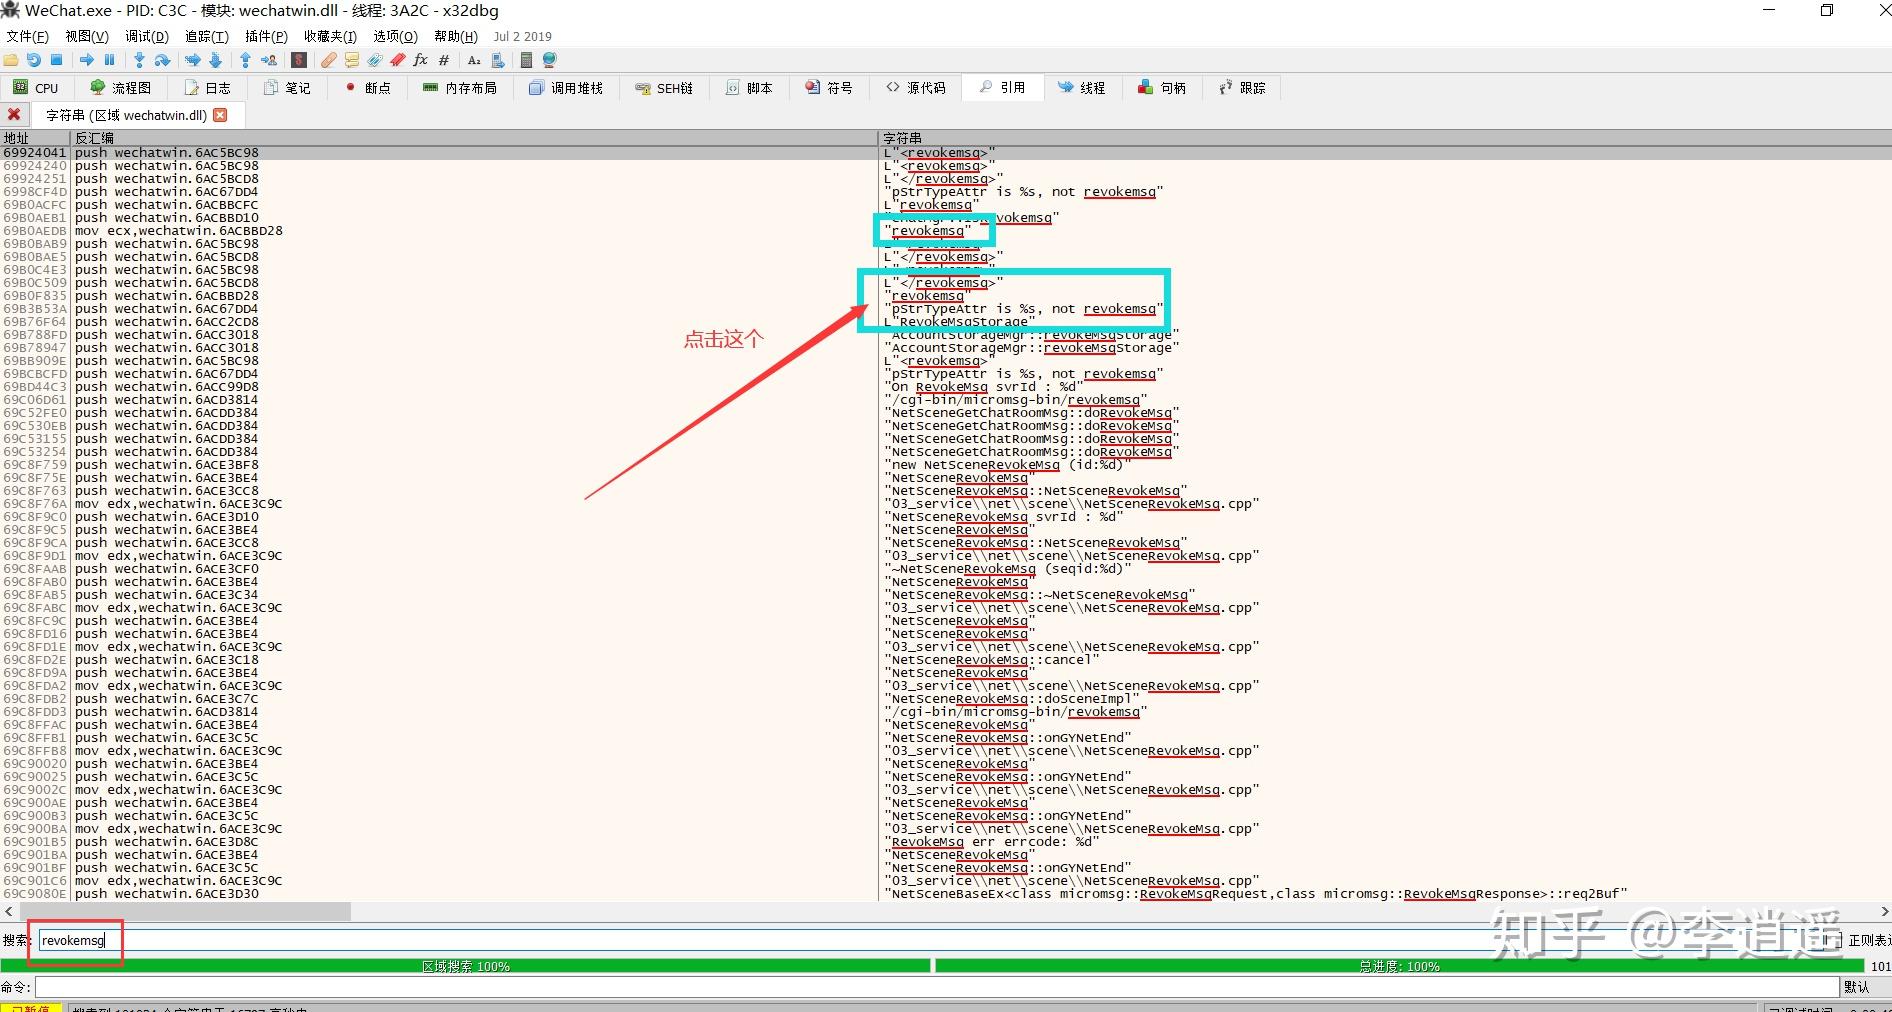The image size is (1892, 1012).
Task: Open the Variables hash icon
Action: point(444,60)
